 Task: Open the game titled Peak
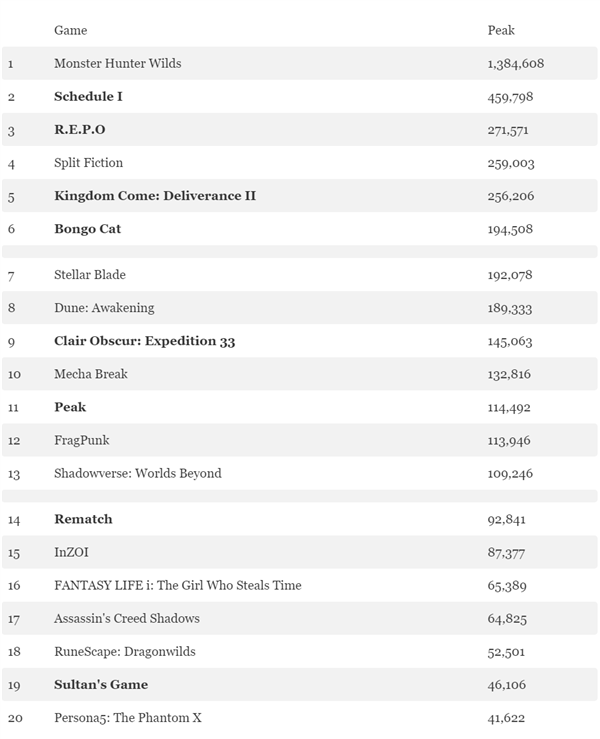click(70, 406)
